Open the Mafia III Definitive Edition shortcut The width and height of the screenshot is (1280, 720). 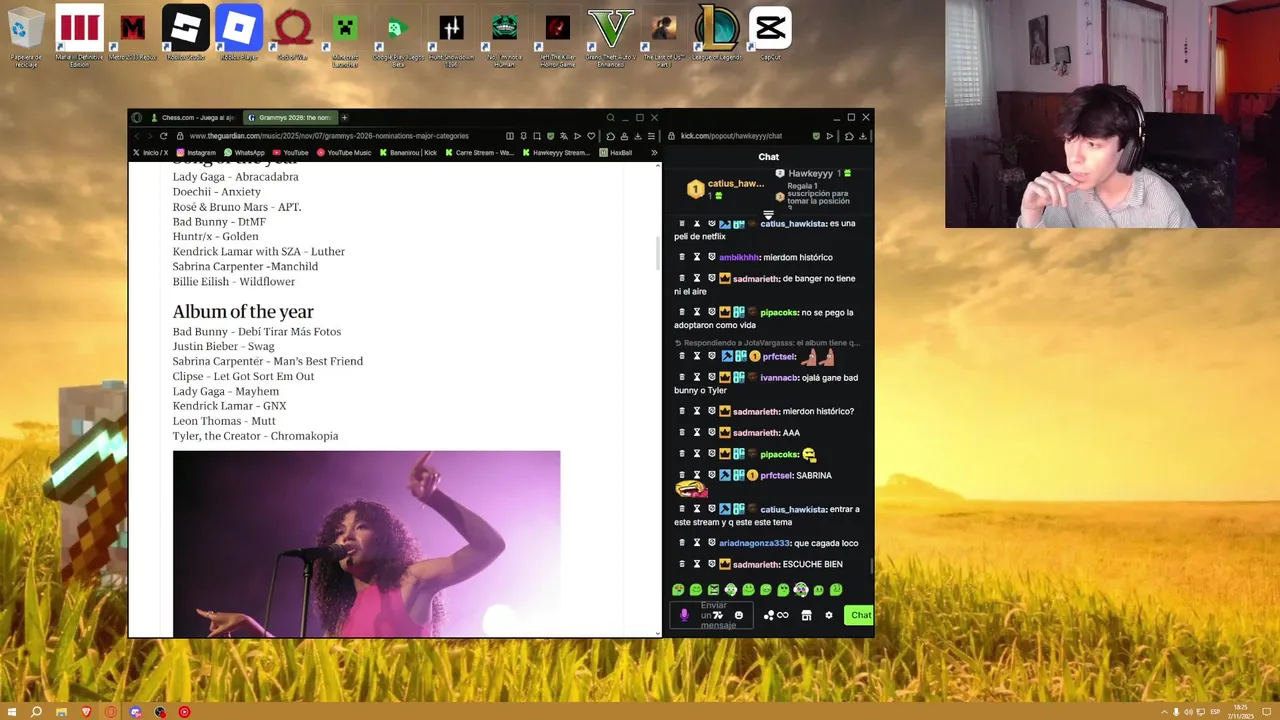pos(79,36)
